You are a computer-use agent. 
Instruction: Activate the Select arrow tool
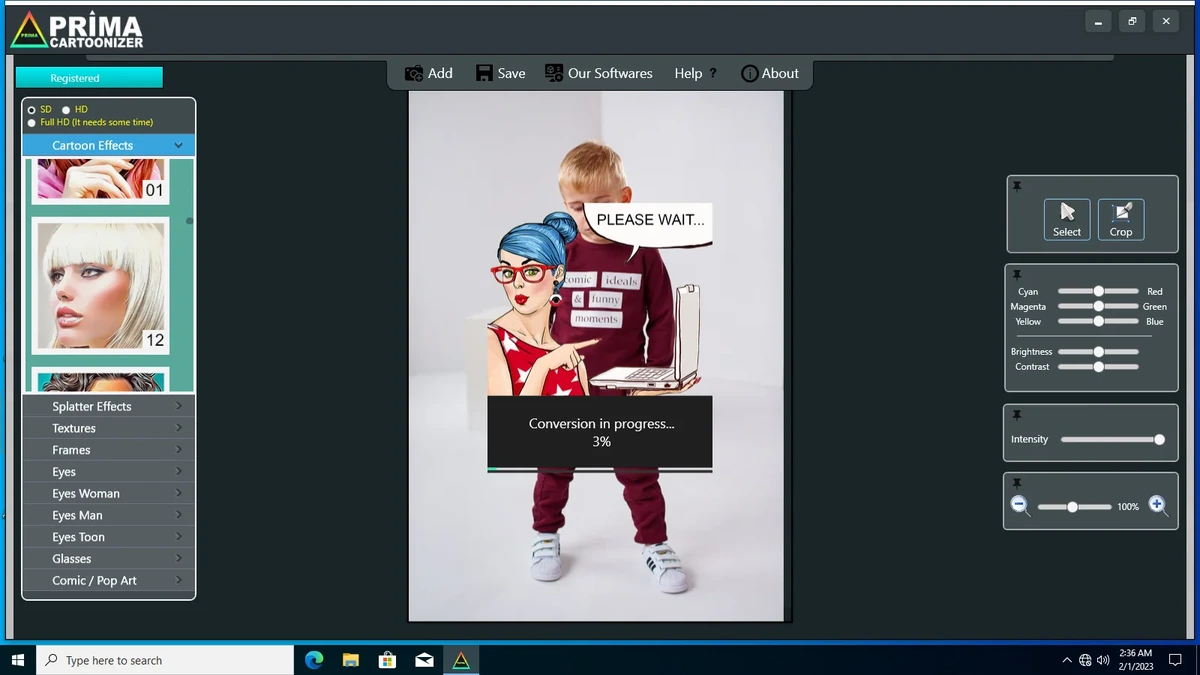[1067, 220]
